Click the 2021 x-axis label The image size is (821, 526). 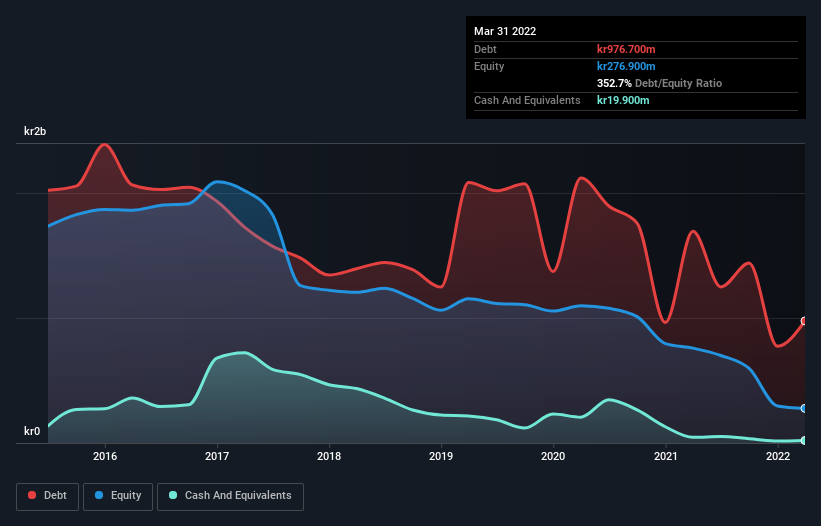665,456
